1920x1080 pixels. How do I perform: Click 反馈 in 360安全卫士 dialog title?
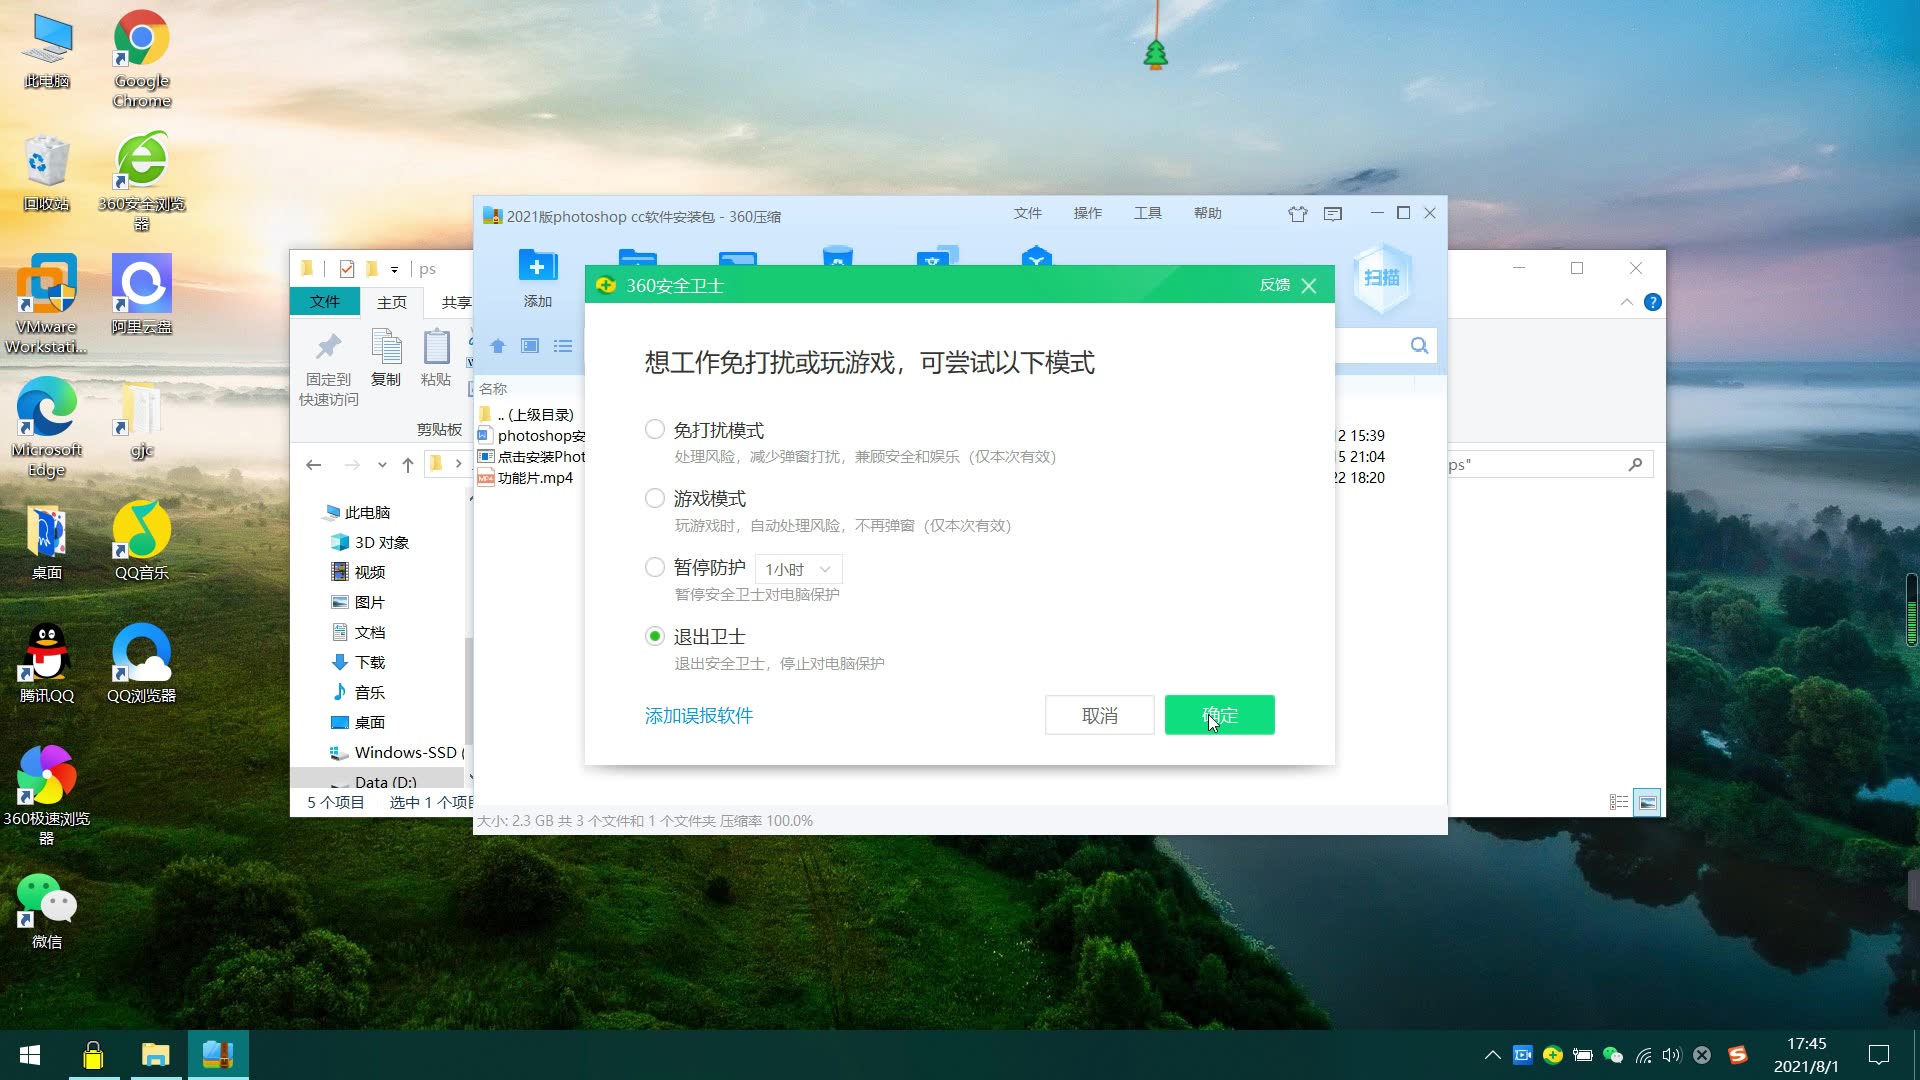pyautogui.click(x=1274, y=285)
